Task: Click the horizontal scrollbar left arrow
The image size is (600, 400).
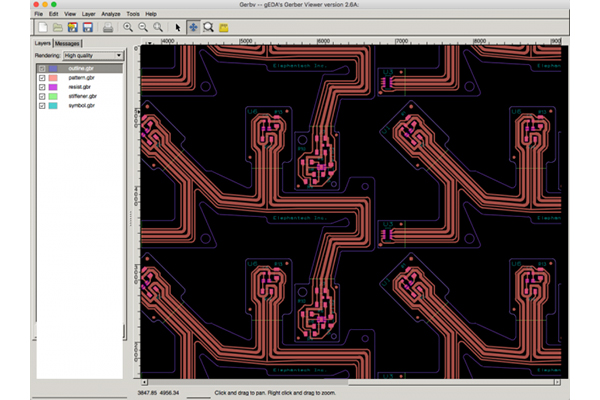Action: point(143,384)
